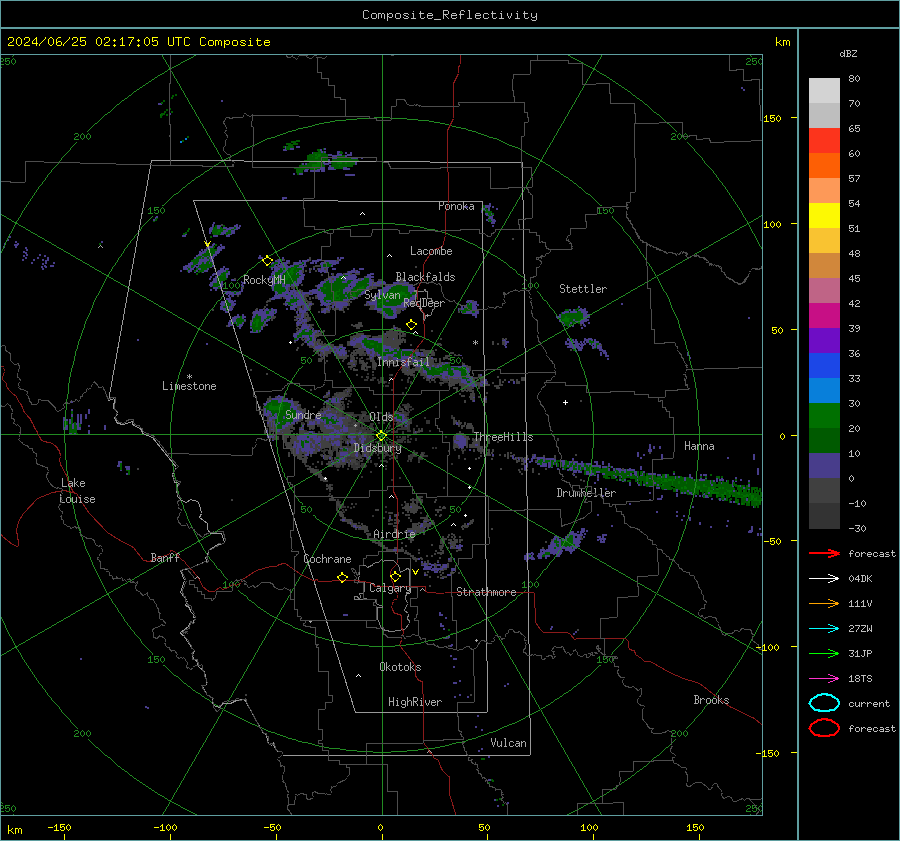Click the magenta 18TS arrow in legend
The height and width of the screenshot is (841, 900).
824,679
